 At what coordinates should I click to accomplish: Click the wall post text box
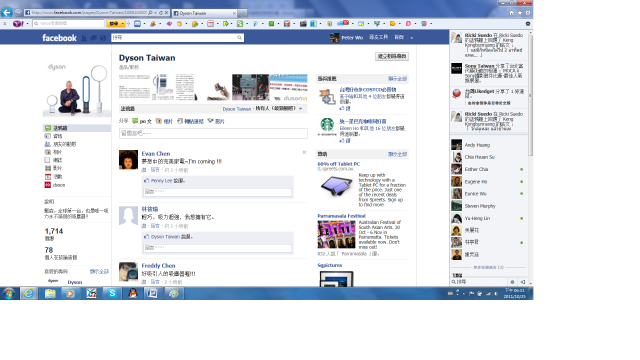click(213, 133)
